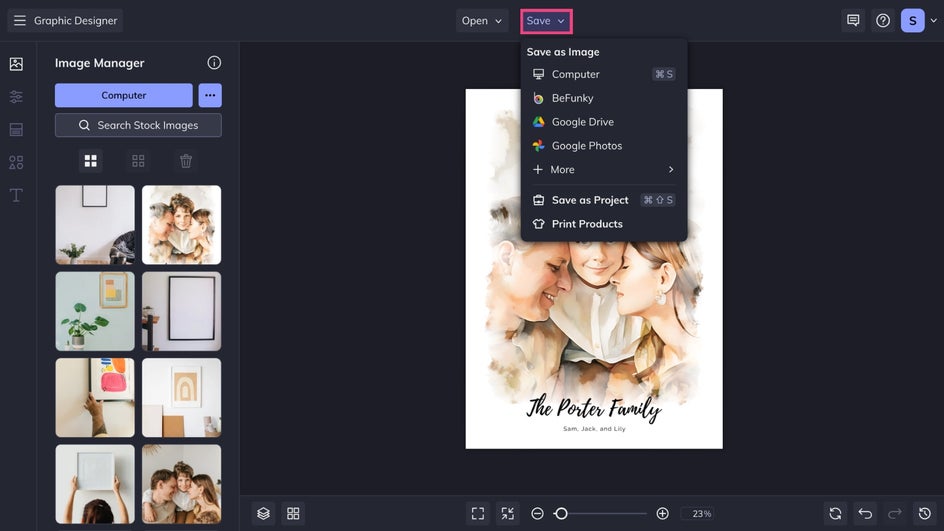Click the S account avatar

tap(913, 20)
